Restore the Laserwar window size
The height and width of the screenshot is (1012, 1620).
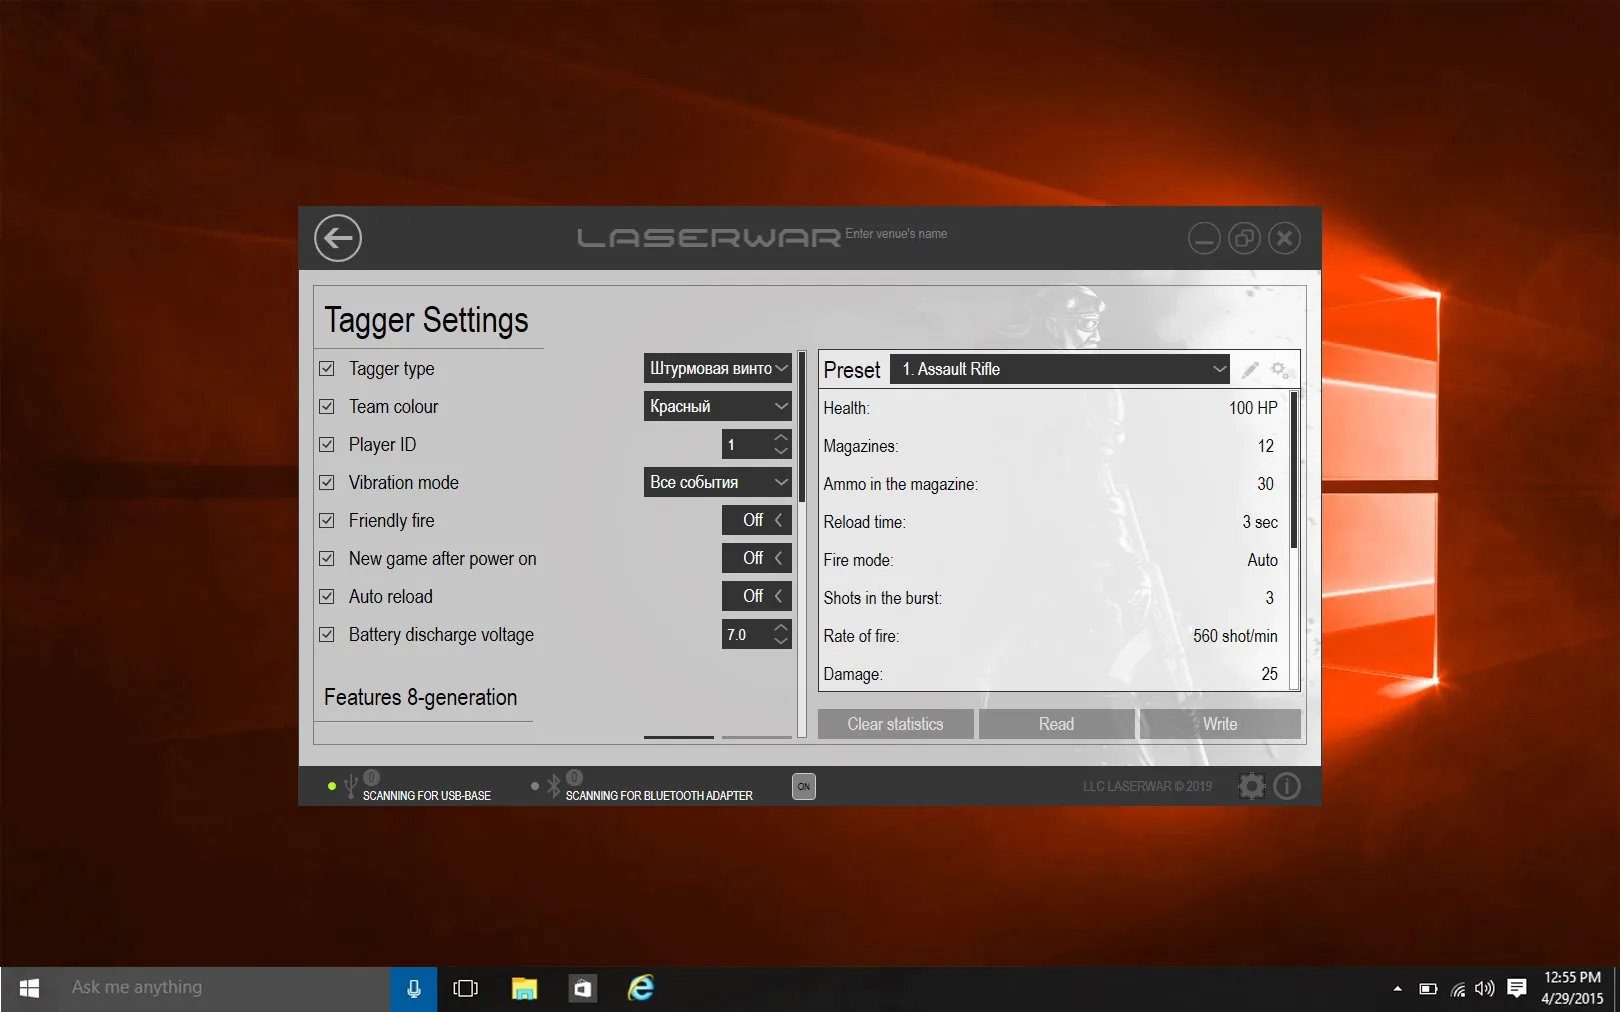[x=1244, y=238]
